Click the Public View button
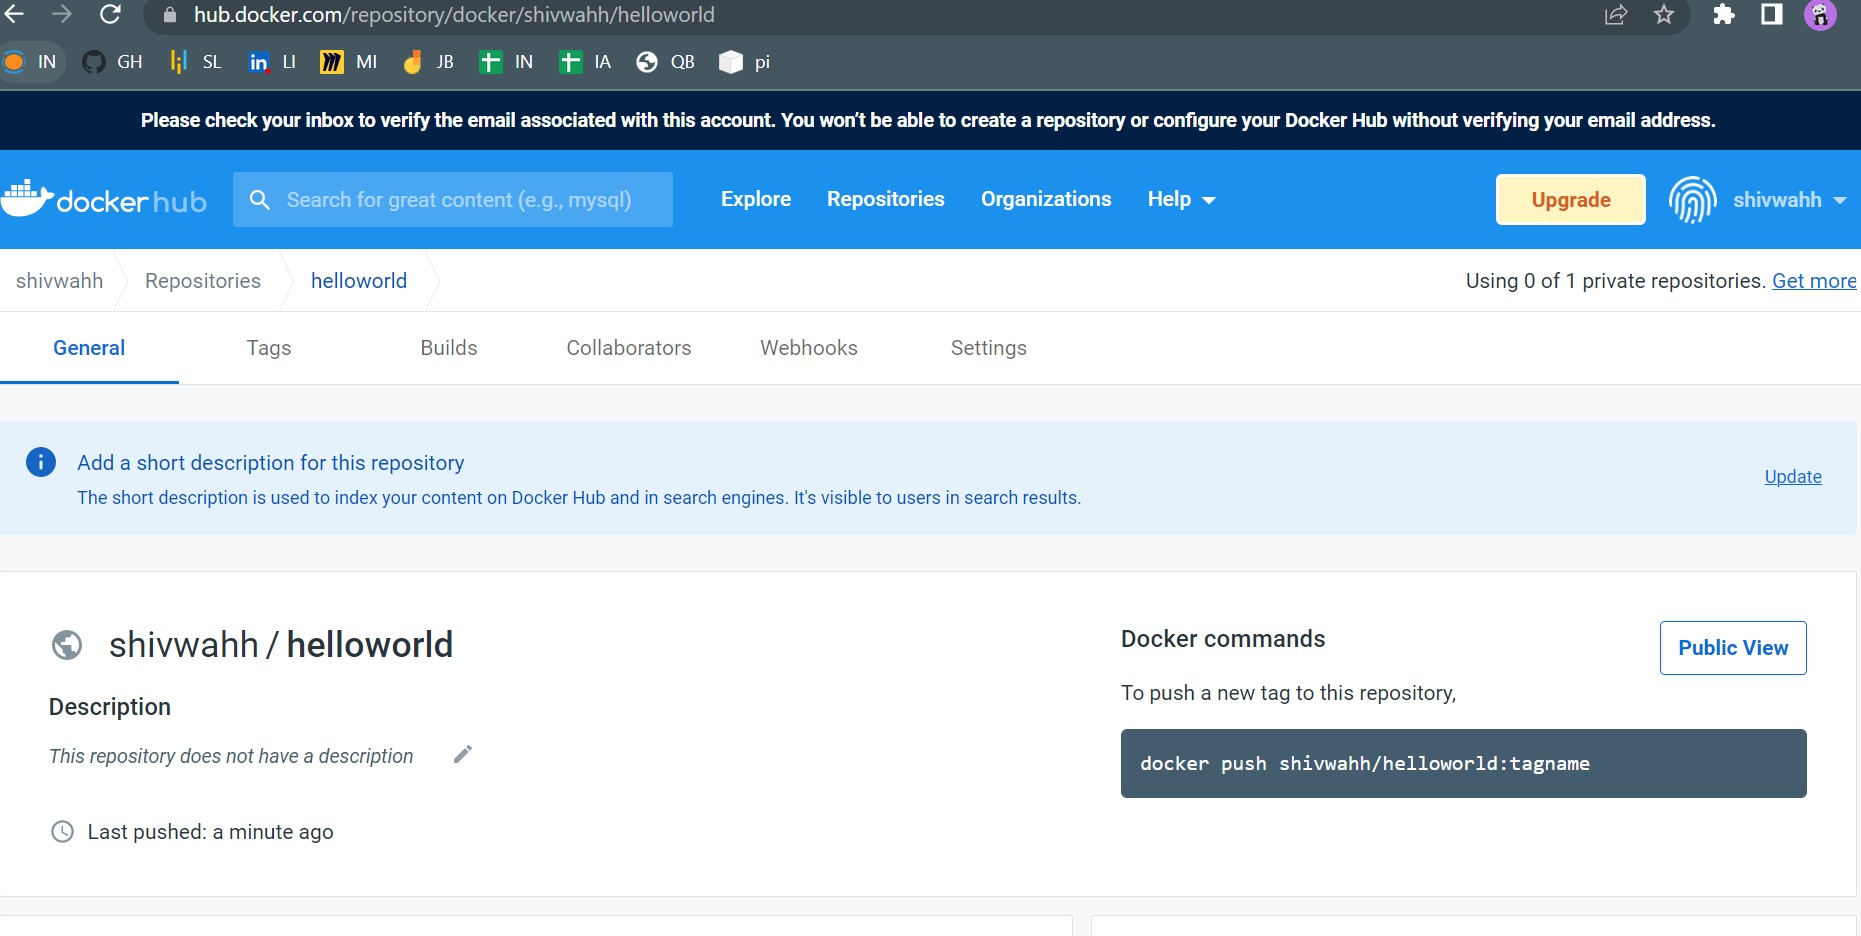Screen dimensions: 1861x936 (1733, 648)
